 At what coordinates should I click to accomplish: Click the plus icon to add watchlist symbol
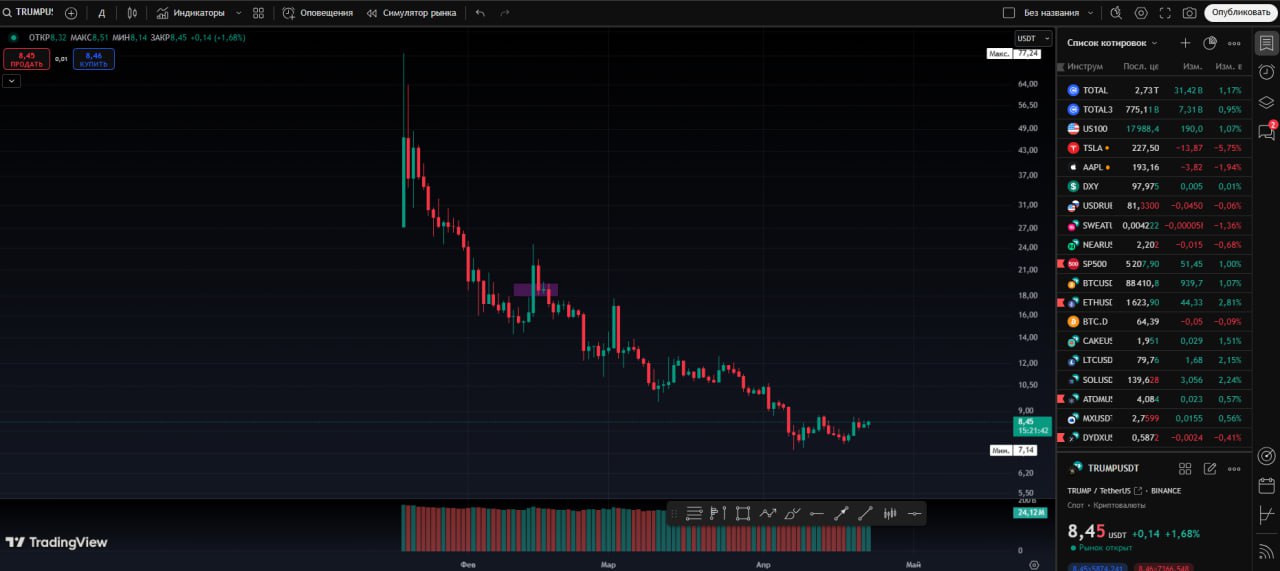[x=1185, y=43]
